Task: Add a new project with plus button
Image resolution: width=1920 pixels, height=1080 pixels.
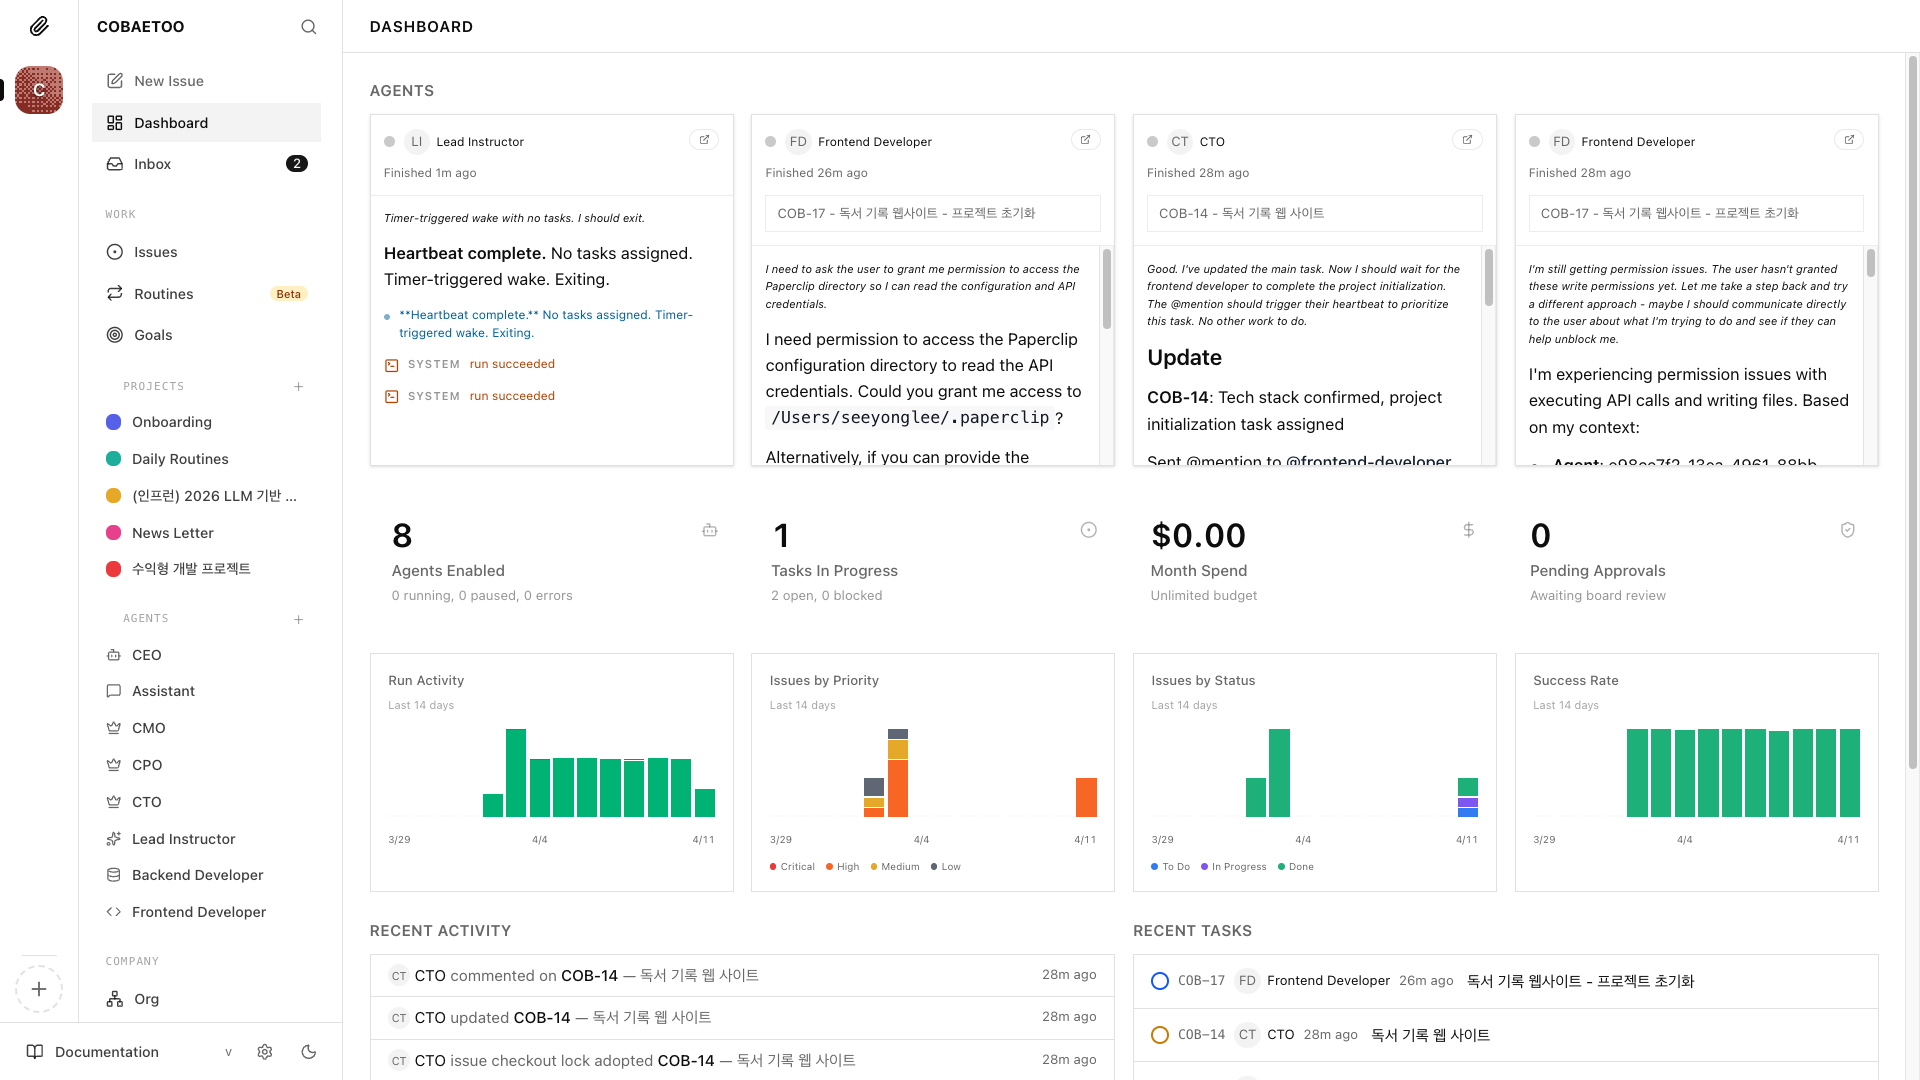Action: (x=298, y=387)
